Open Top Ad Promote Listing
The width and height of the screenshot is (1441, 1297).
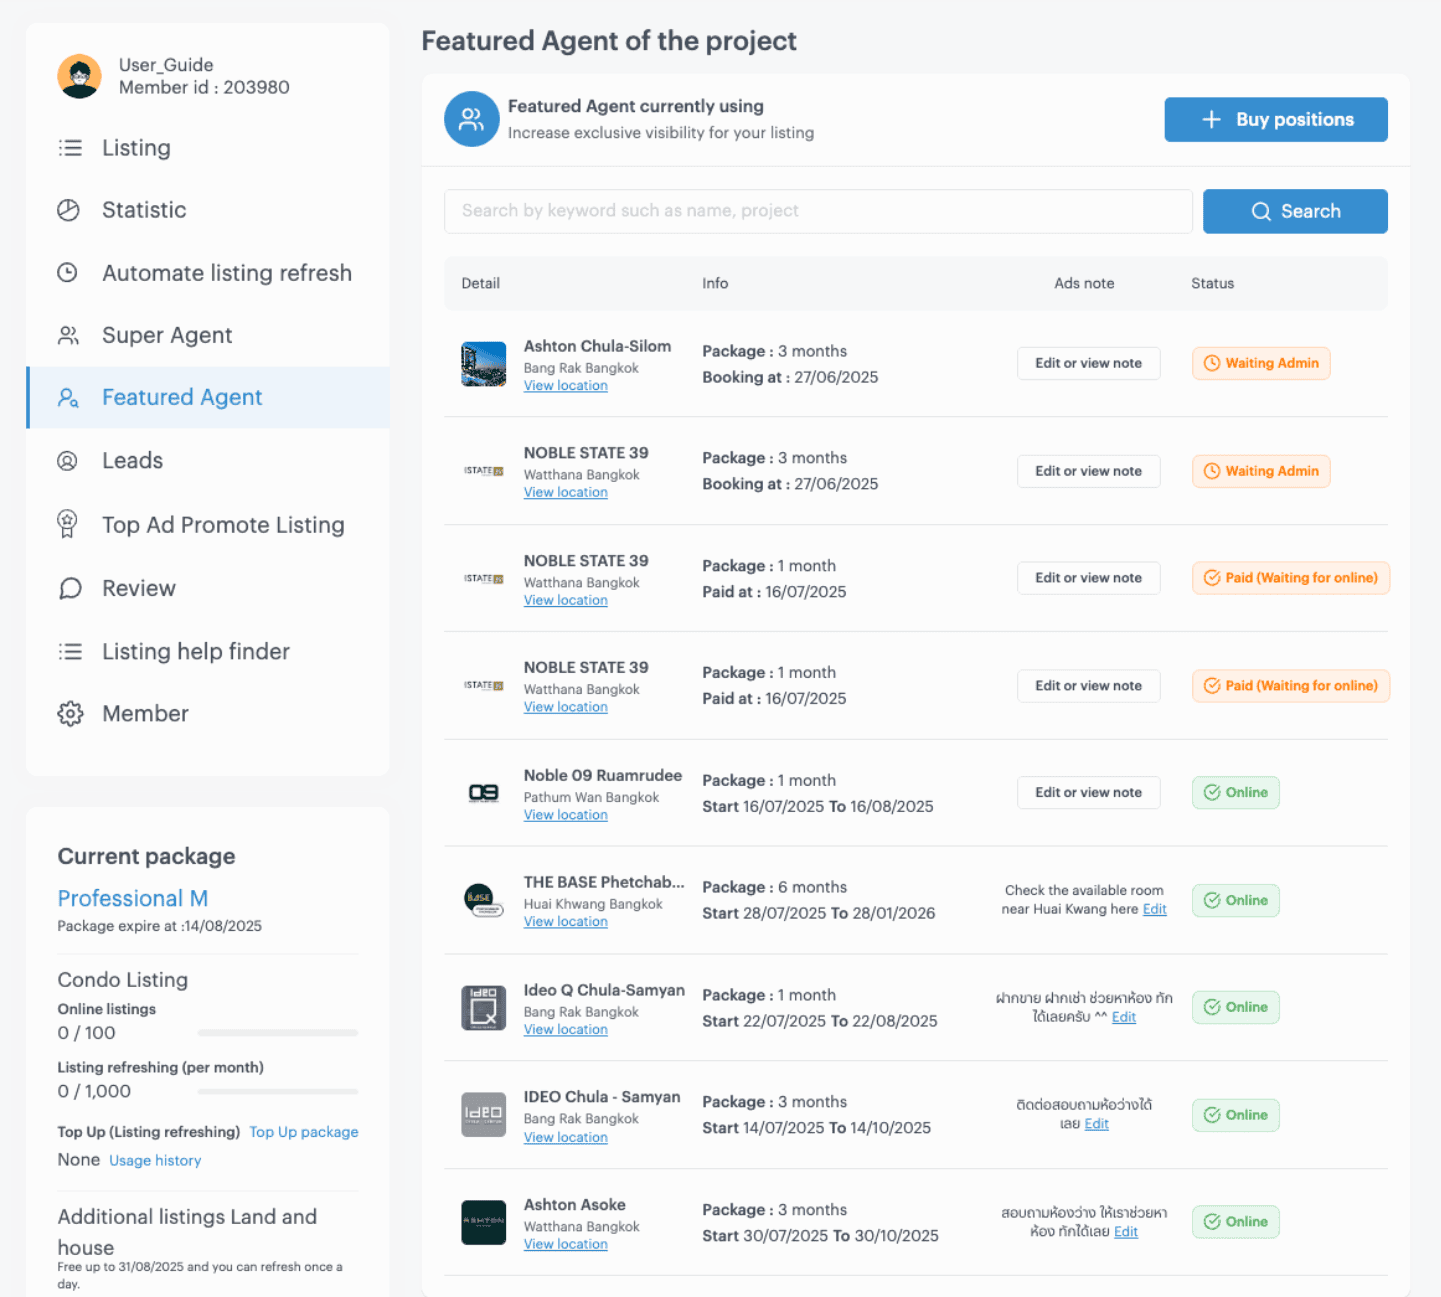[x=223, y=525]
